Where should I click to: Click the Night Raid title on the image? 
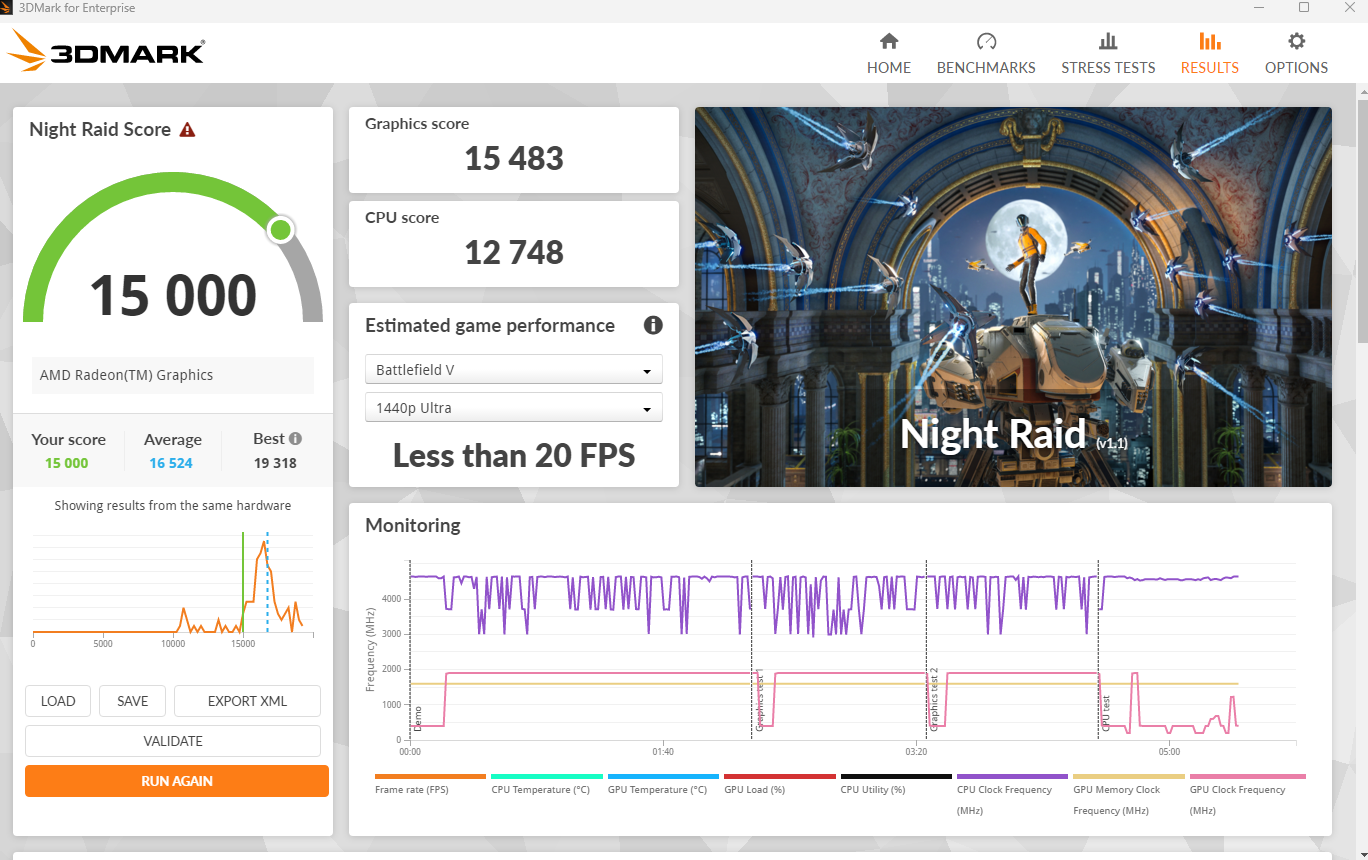pos(993,434)
